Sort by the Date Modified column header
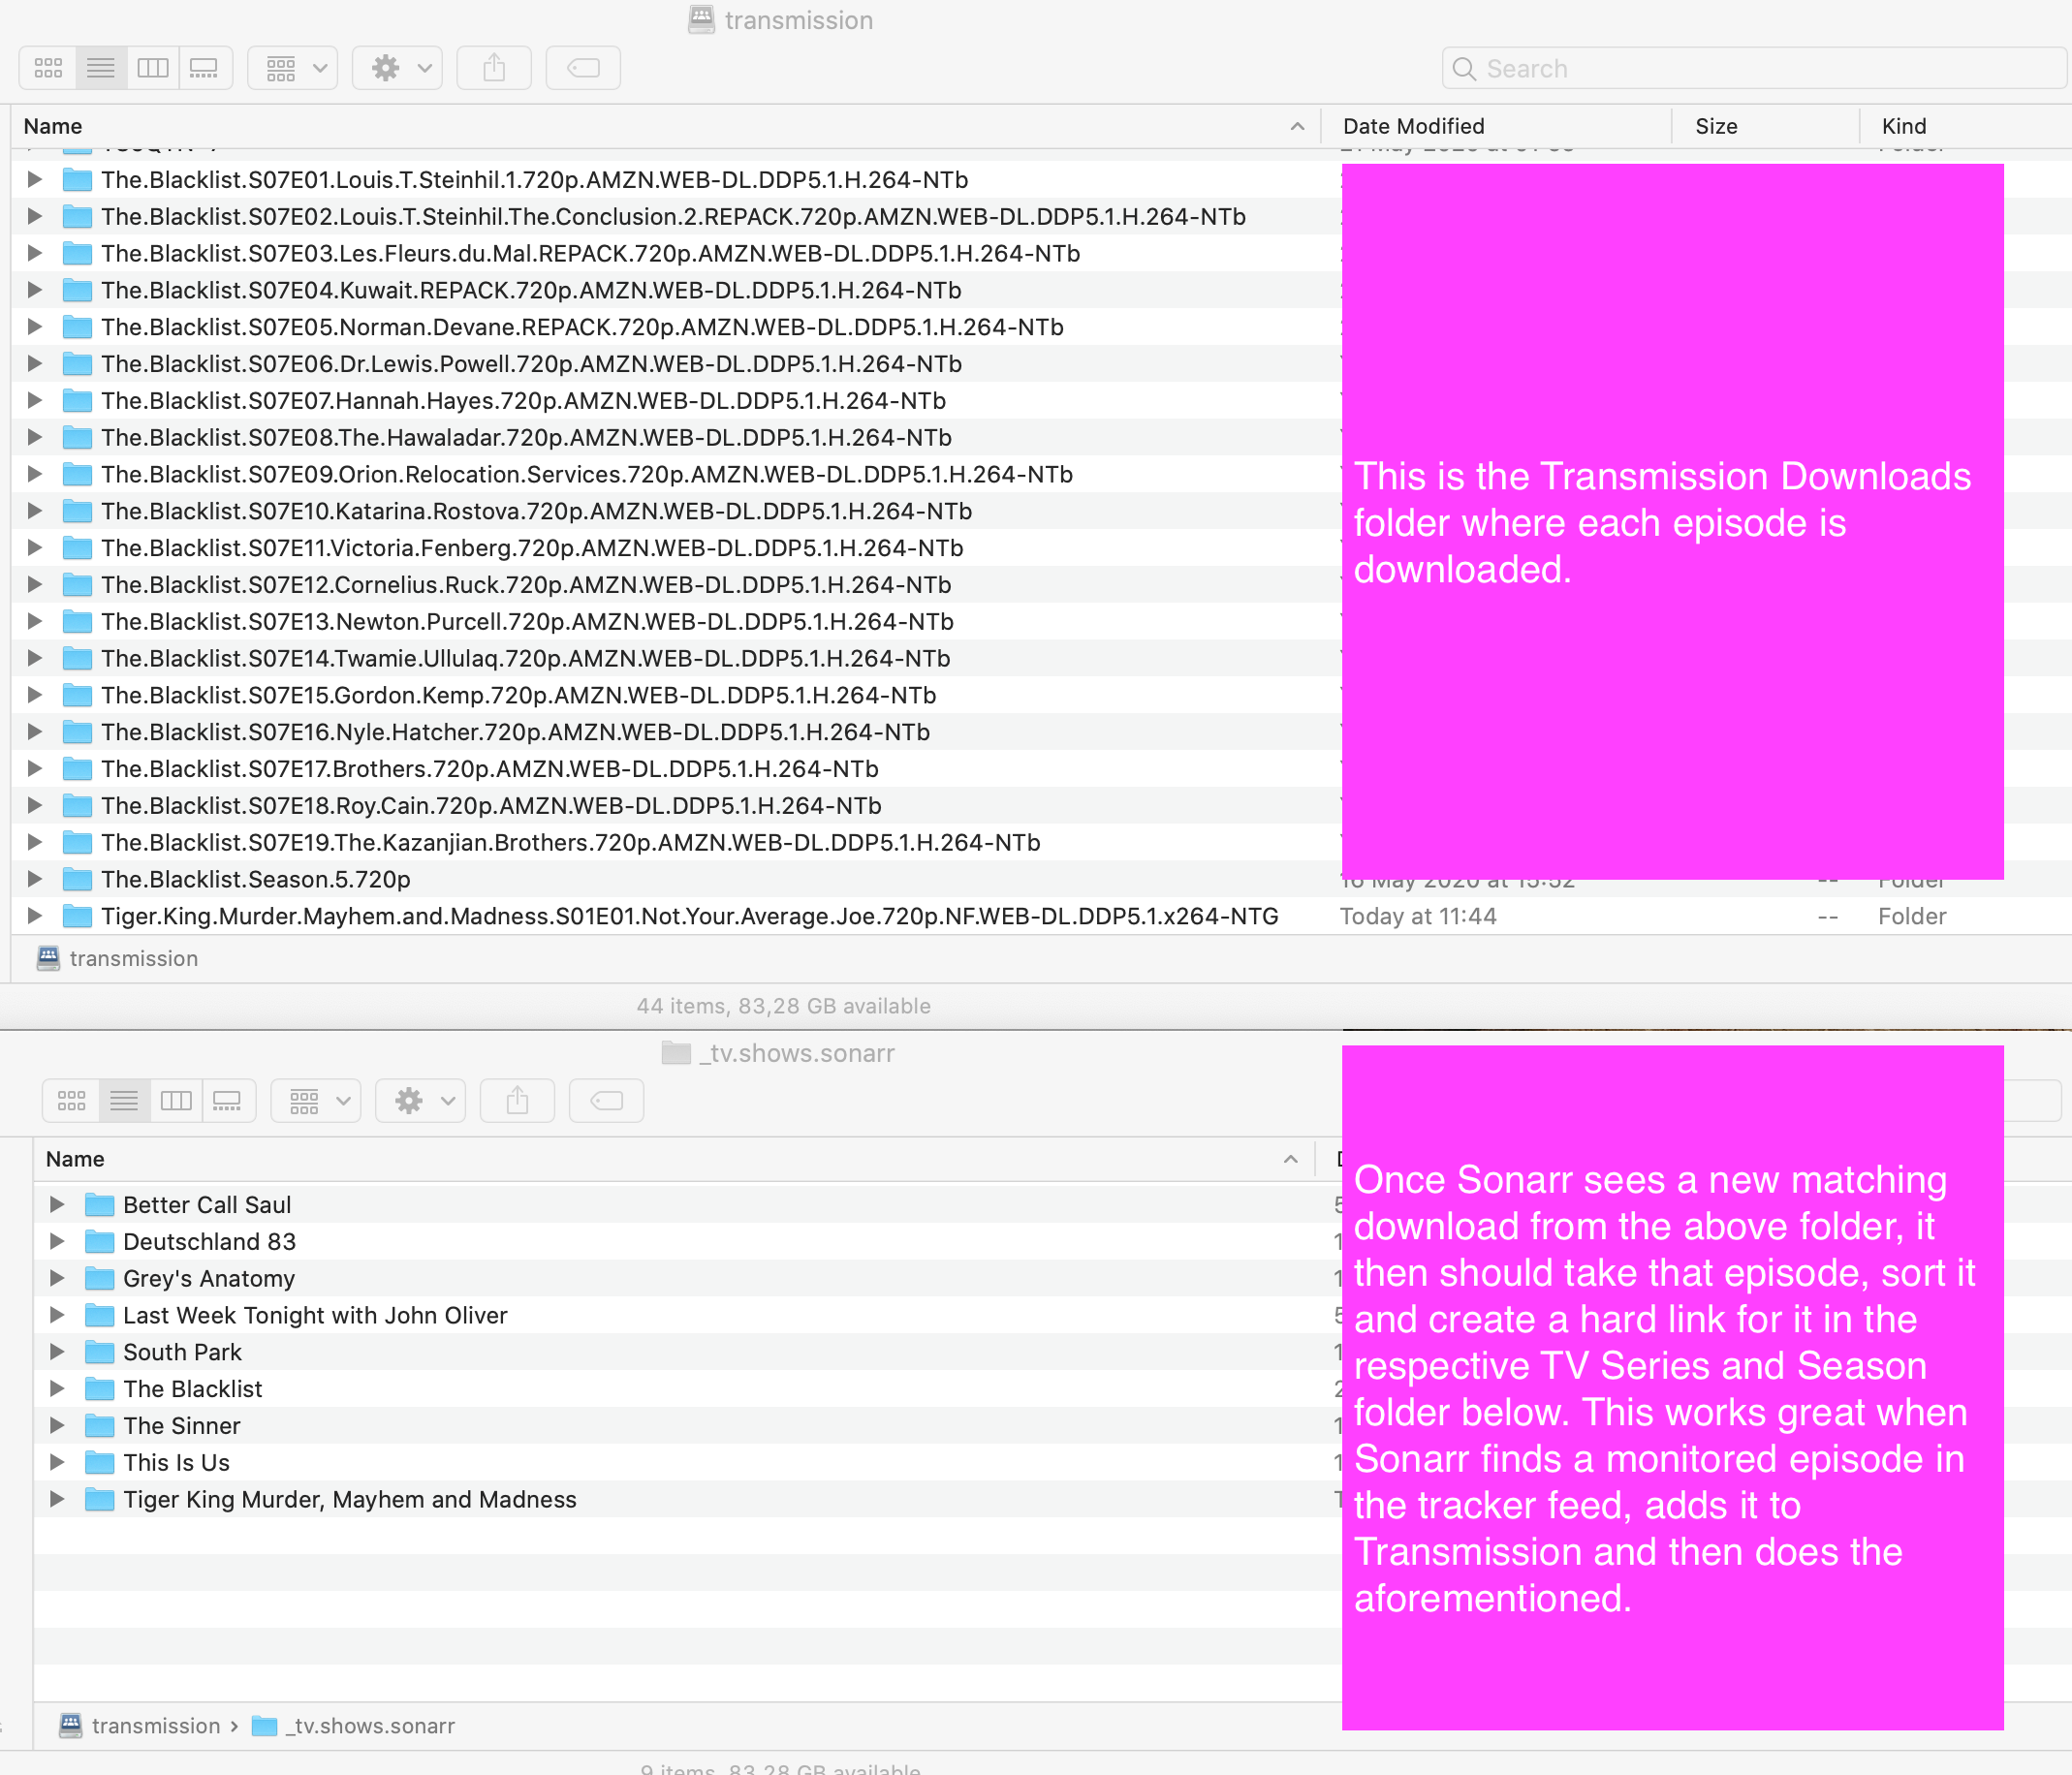 pyautogui.click(x=1413, y=126)
